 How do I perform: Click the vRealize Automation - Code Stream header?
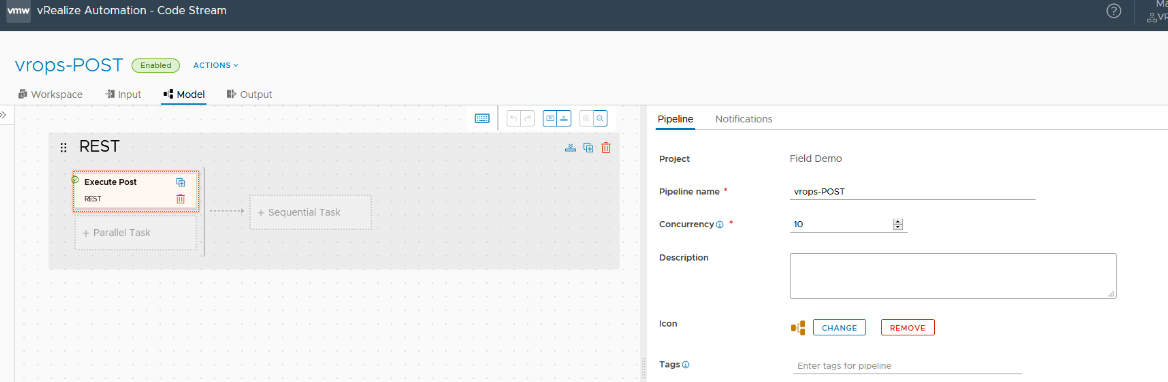click(x=132, y=10)
